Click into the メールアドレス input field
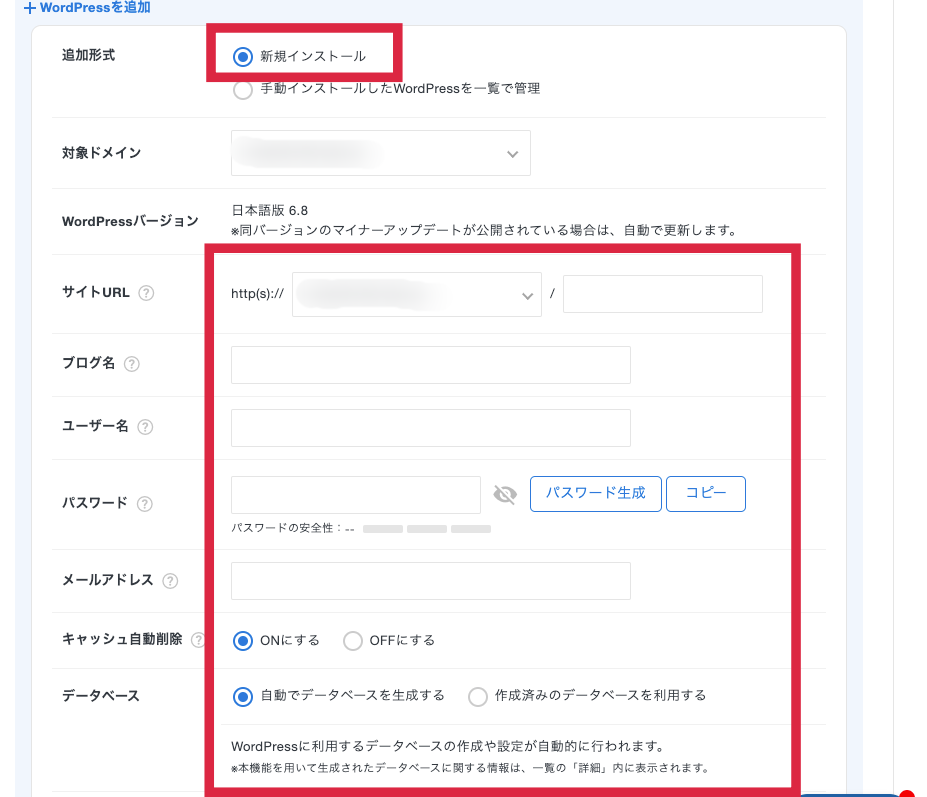This screenshot has width=927, height=797. 430,581
